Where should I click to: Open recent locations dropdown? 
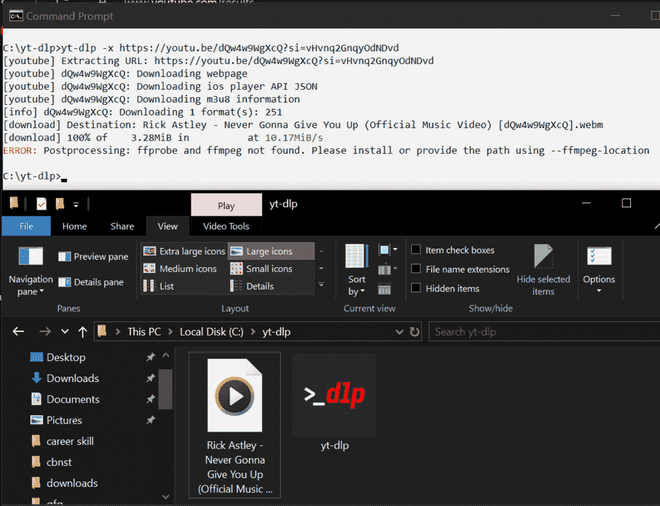(x=64, y=332)
